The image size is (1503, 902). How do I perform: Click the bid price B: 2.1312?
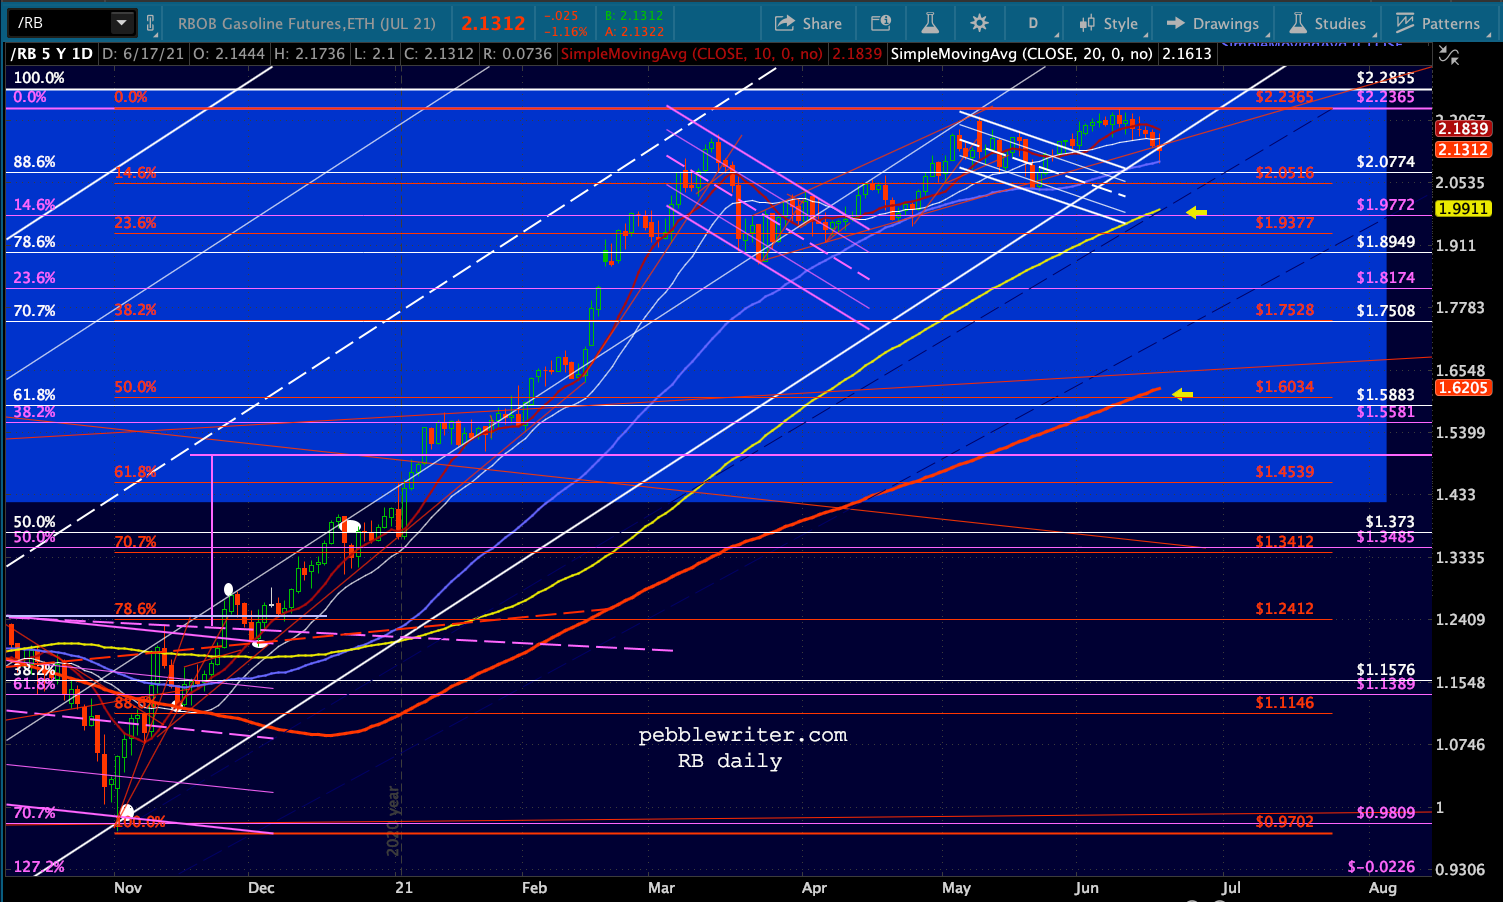tap(632, 16)
